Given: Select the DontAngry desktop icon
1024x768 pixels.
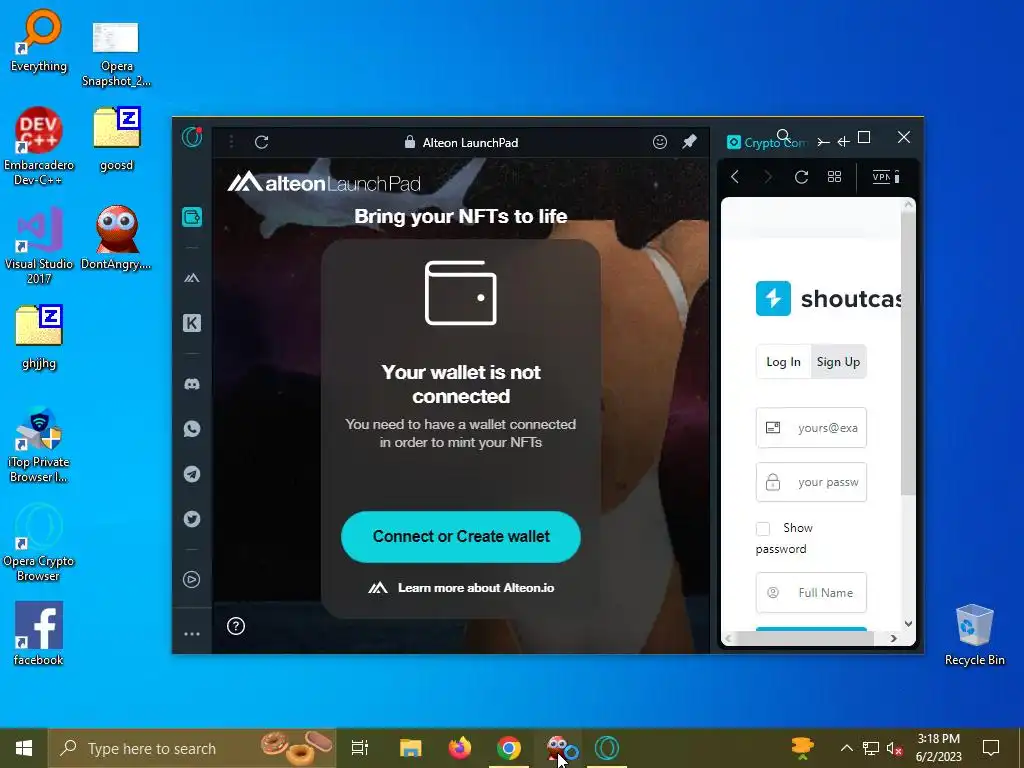Looking at the screenshot, I should [116, 238].
